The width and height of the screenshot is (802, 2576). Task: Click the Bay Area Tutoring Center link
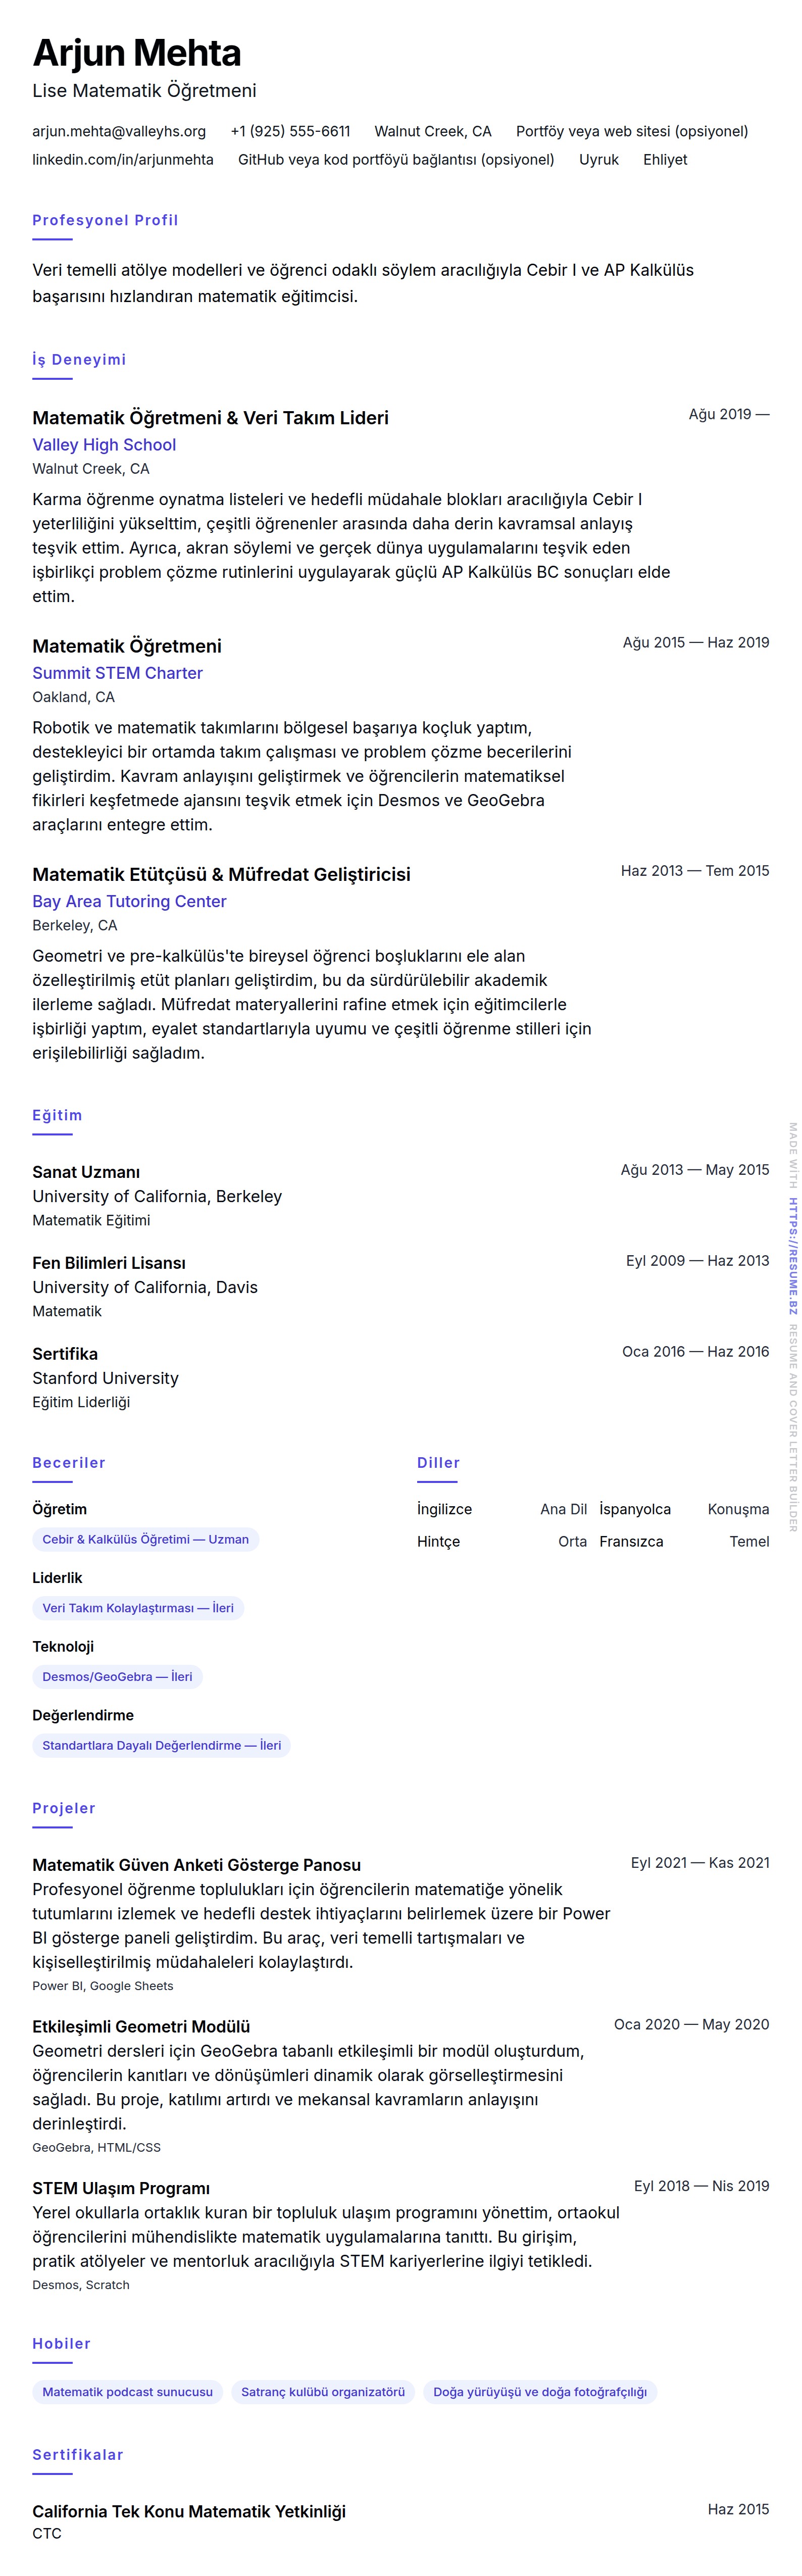(x=129, y=901)
